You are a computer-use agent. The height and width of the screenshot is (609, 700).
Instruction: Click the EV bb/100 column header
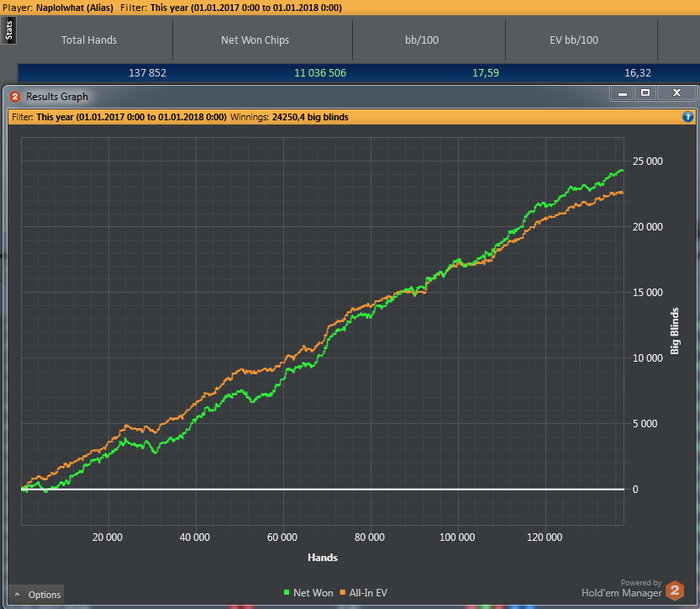pos(574,40)
